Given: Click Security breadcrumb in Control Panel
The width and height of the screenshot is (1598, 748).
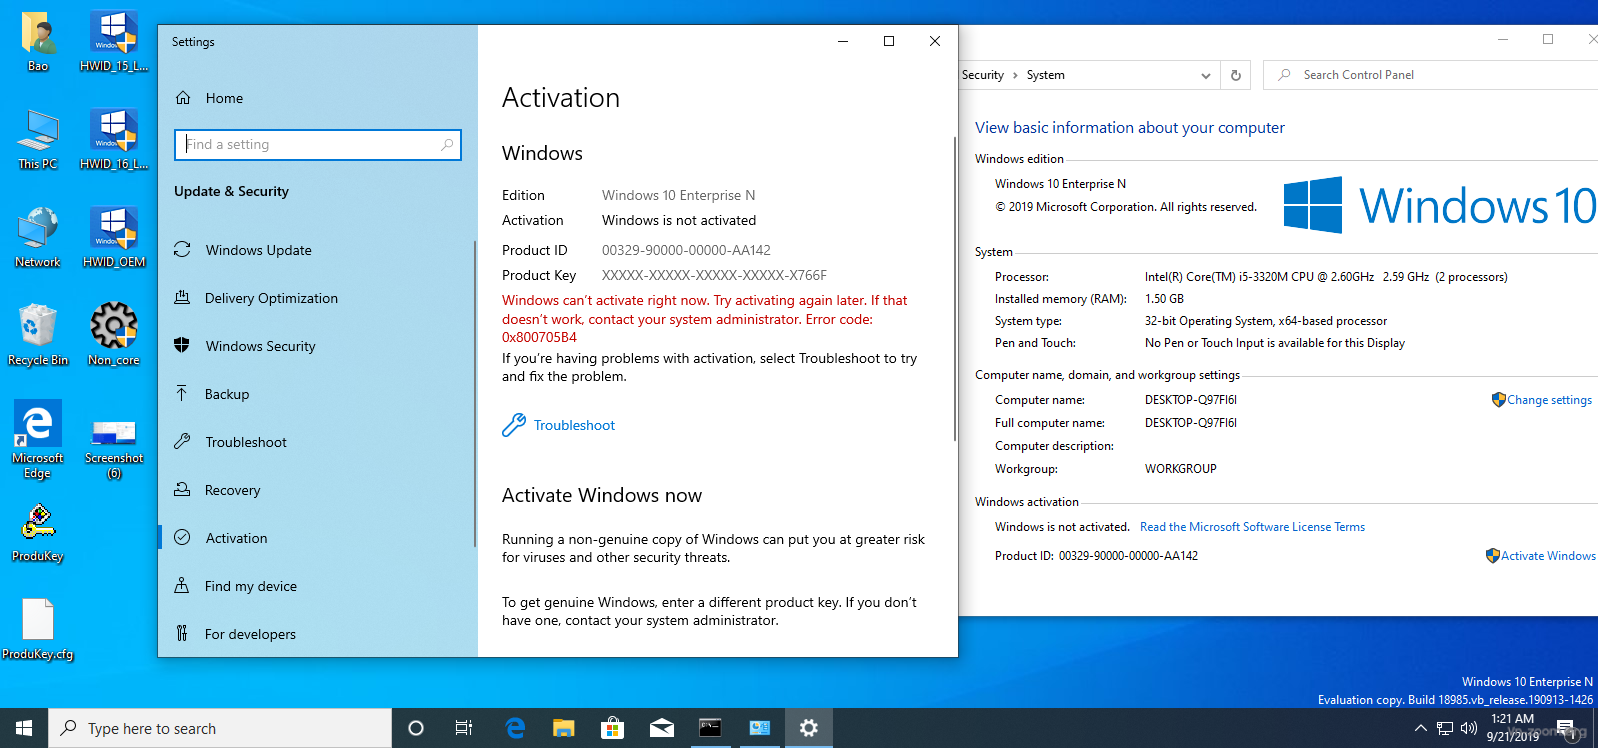Looking at the screenshot, I should tap(983, 75).
